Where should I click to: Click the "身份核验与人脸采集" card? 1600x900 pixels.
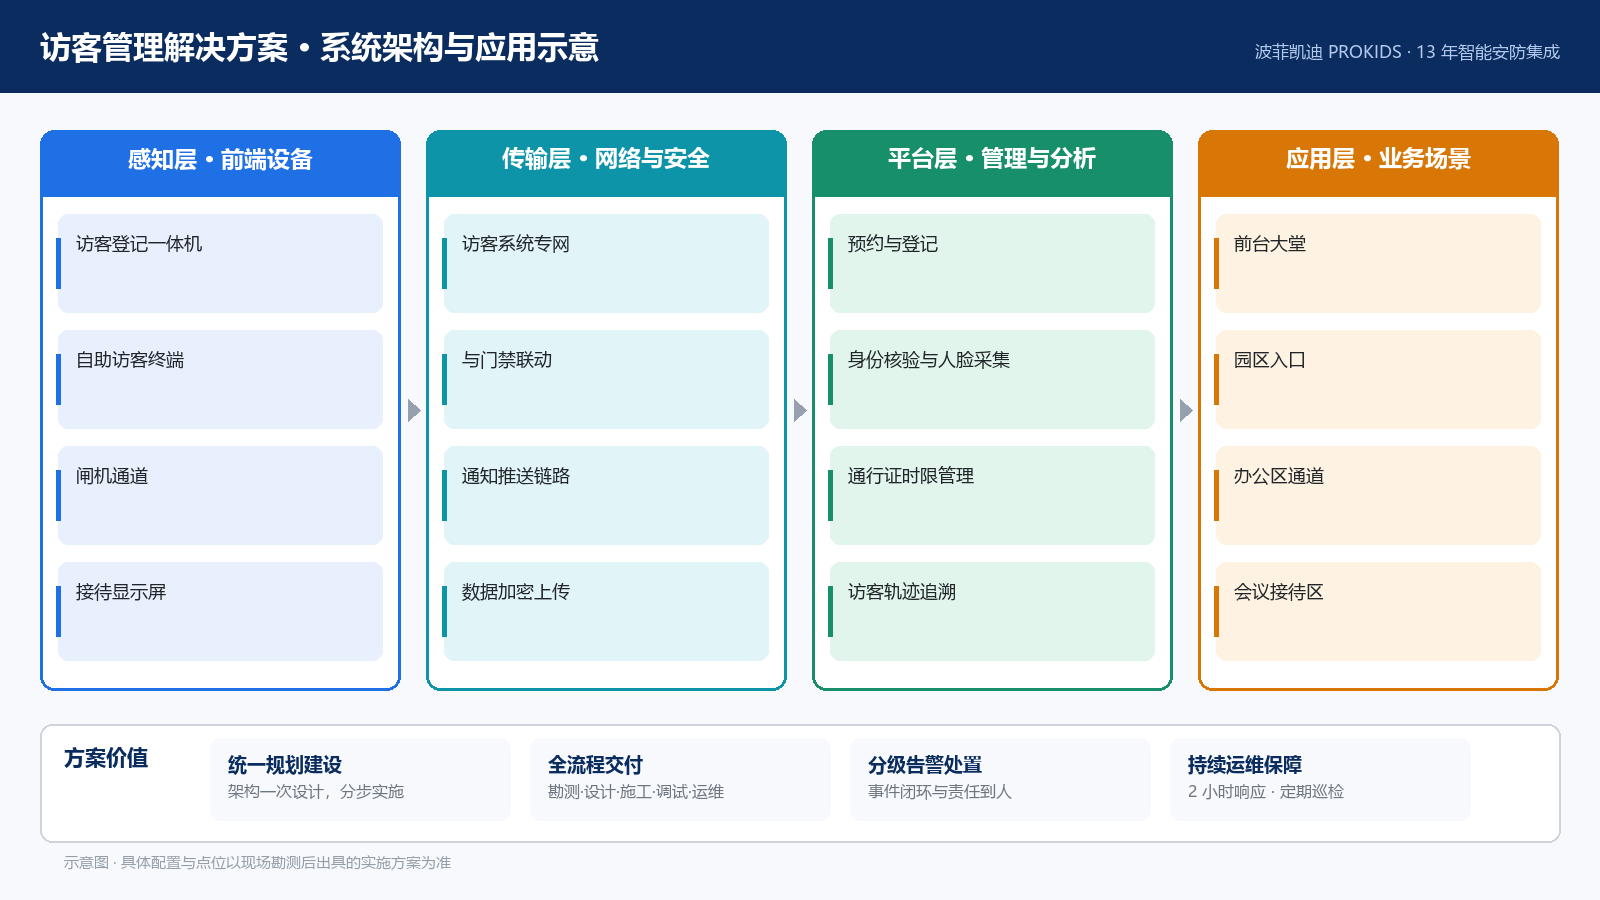coord(992,379)
